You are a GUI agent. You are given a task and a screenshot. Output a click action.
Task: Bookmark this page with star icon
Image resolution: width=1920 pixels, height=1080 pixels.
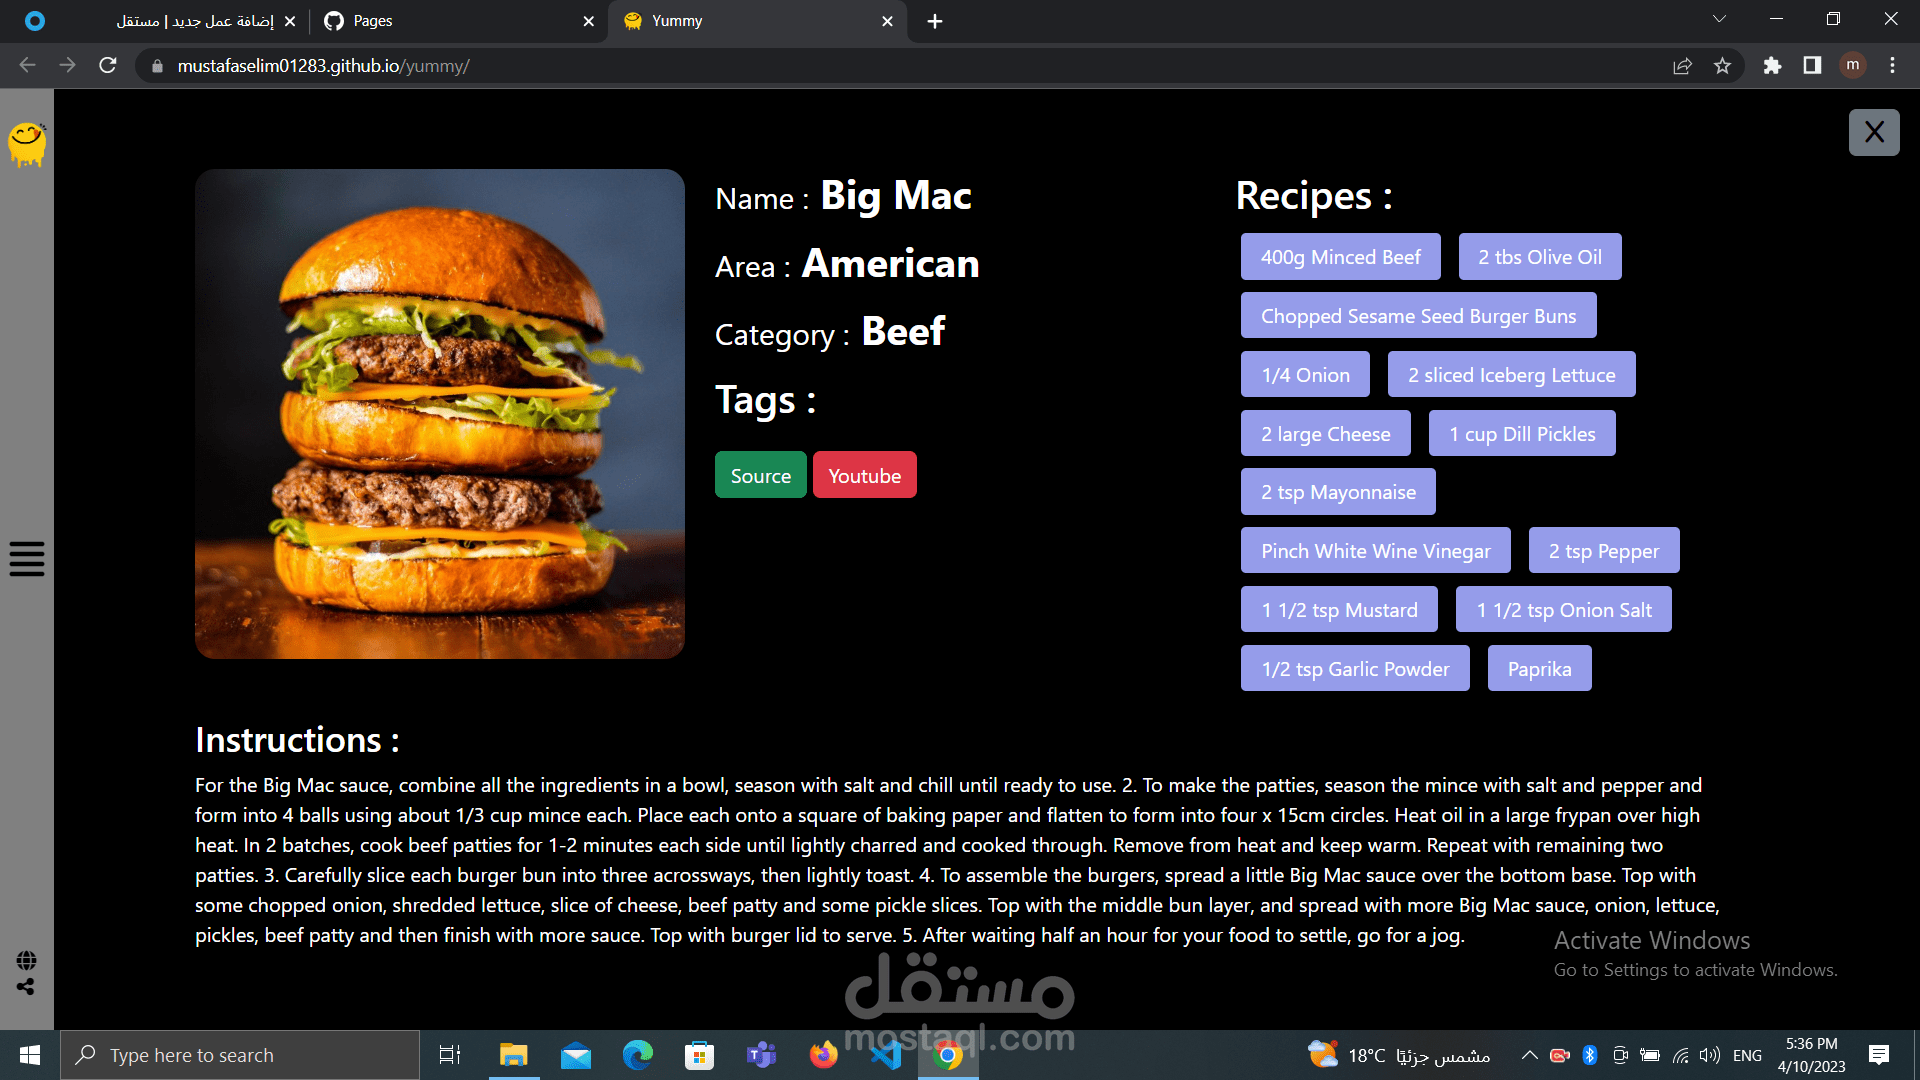coord(1722,66)
